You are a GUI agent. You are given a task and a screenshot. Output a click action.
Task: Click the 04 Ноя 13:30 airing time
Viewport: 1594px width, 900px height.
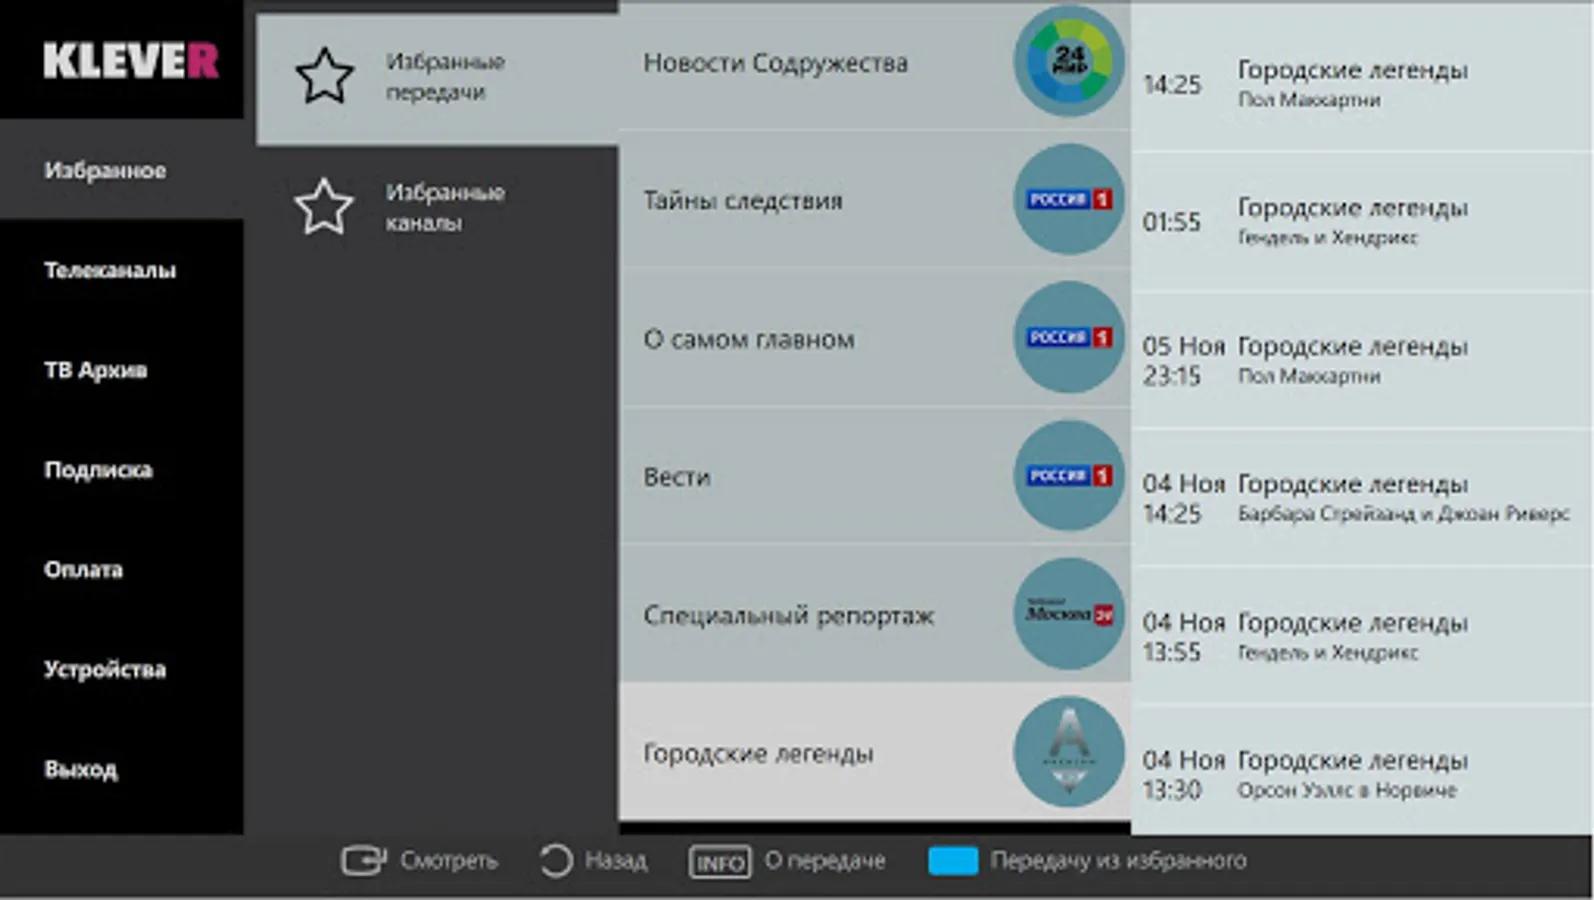point(1183,775)
